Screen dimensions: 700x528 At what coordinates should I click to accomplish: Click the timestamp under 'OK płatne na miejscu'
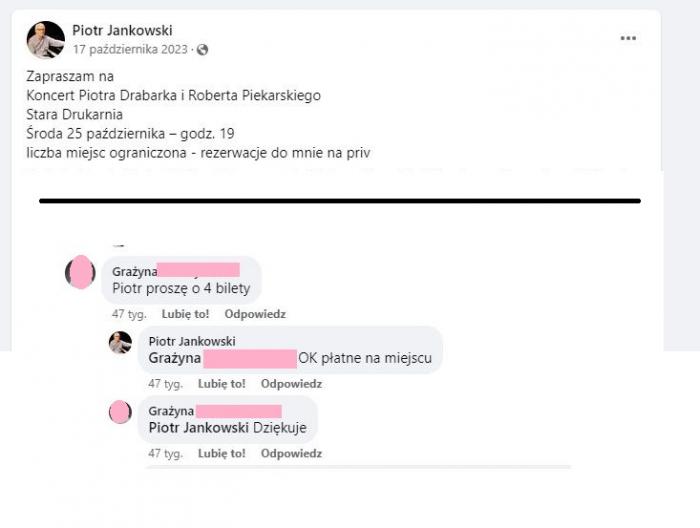click(x=166, y=384)
